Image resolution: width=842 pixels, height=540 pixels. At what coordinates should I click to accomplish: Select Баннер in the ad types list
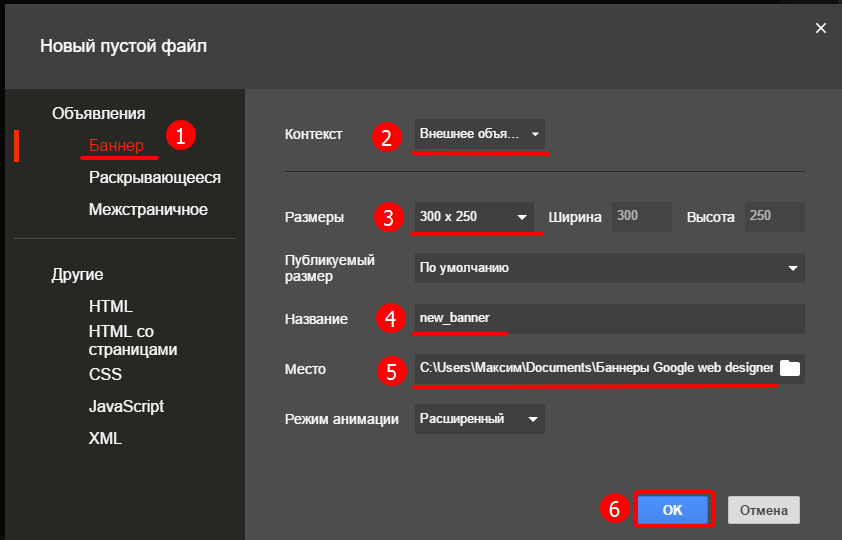(116, 145)
